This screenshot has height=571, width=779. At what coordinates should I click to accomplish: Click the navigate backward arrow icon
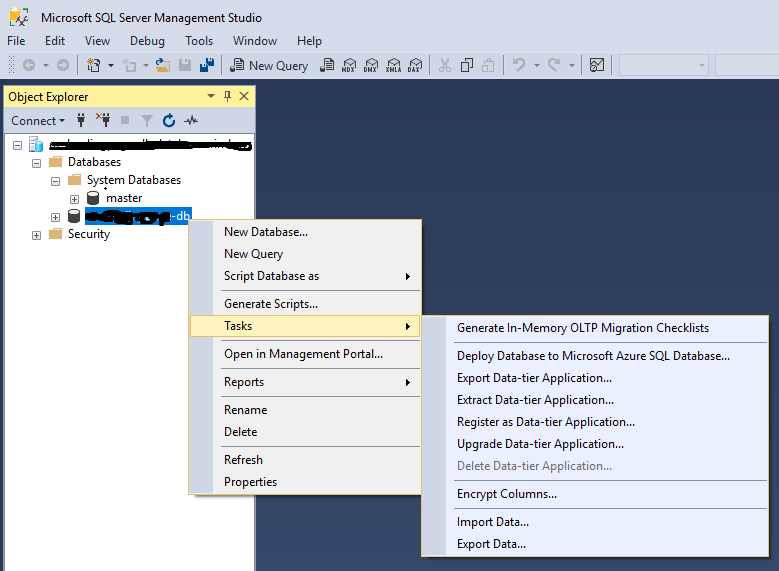pos(29,65)
